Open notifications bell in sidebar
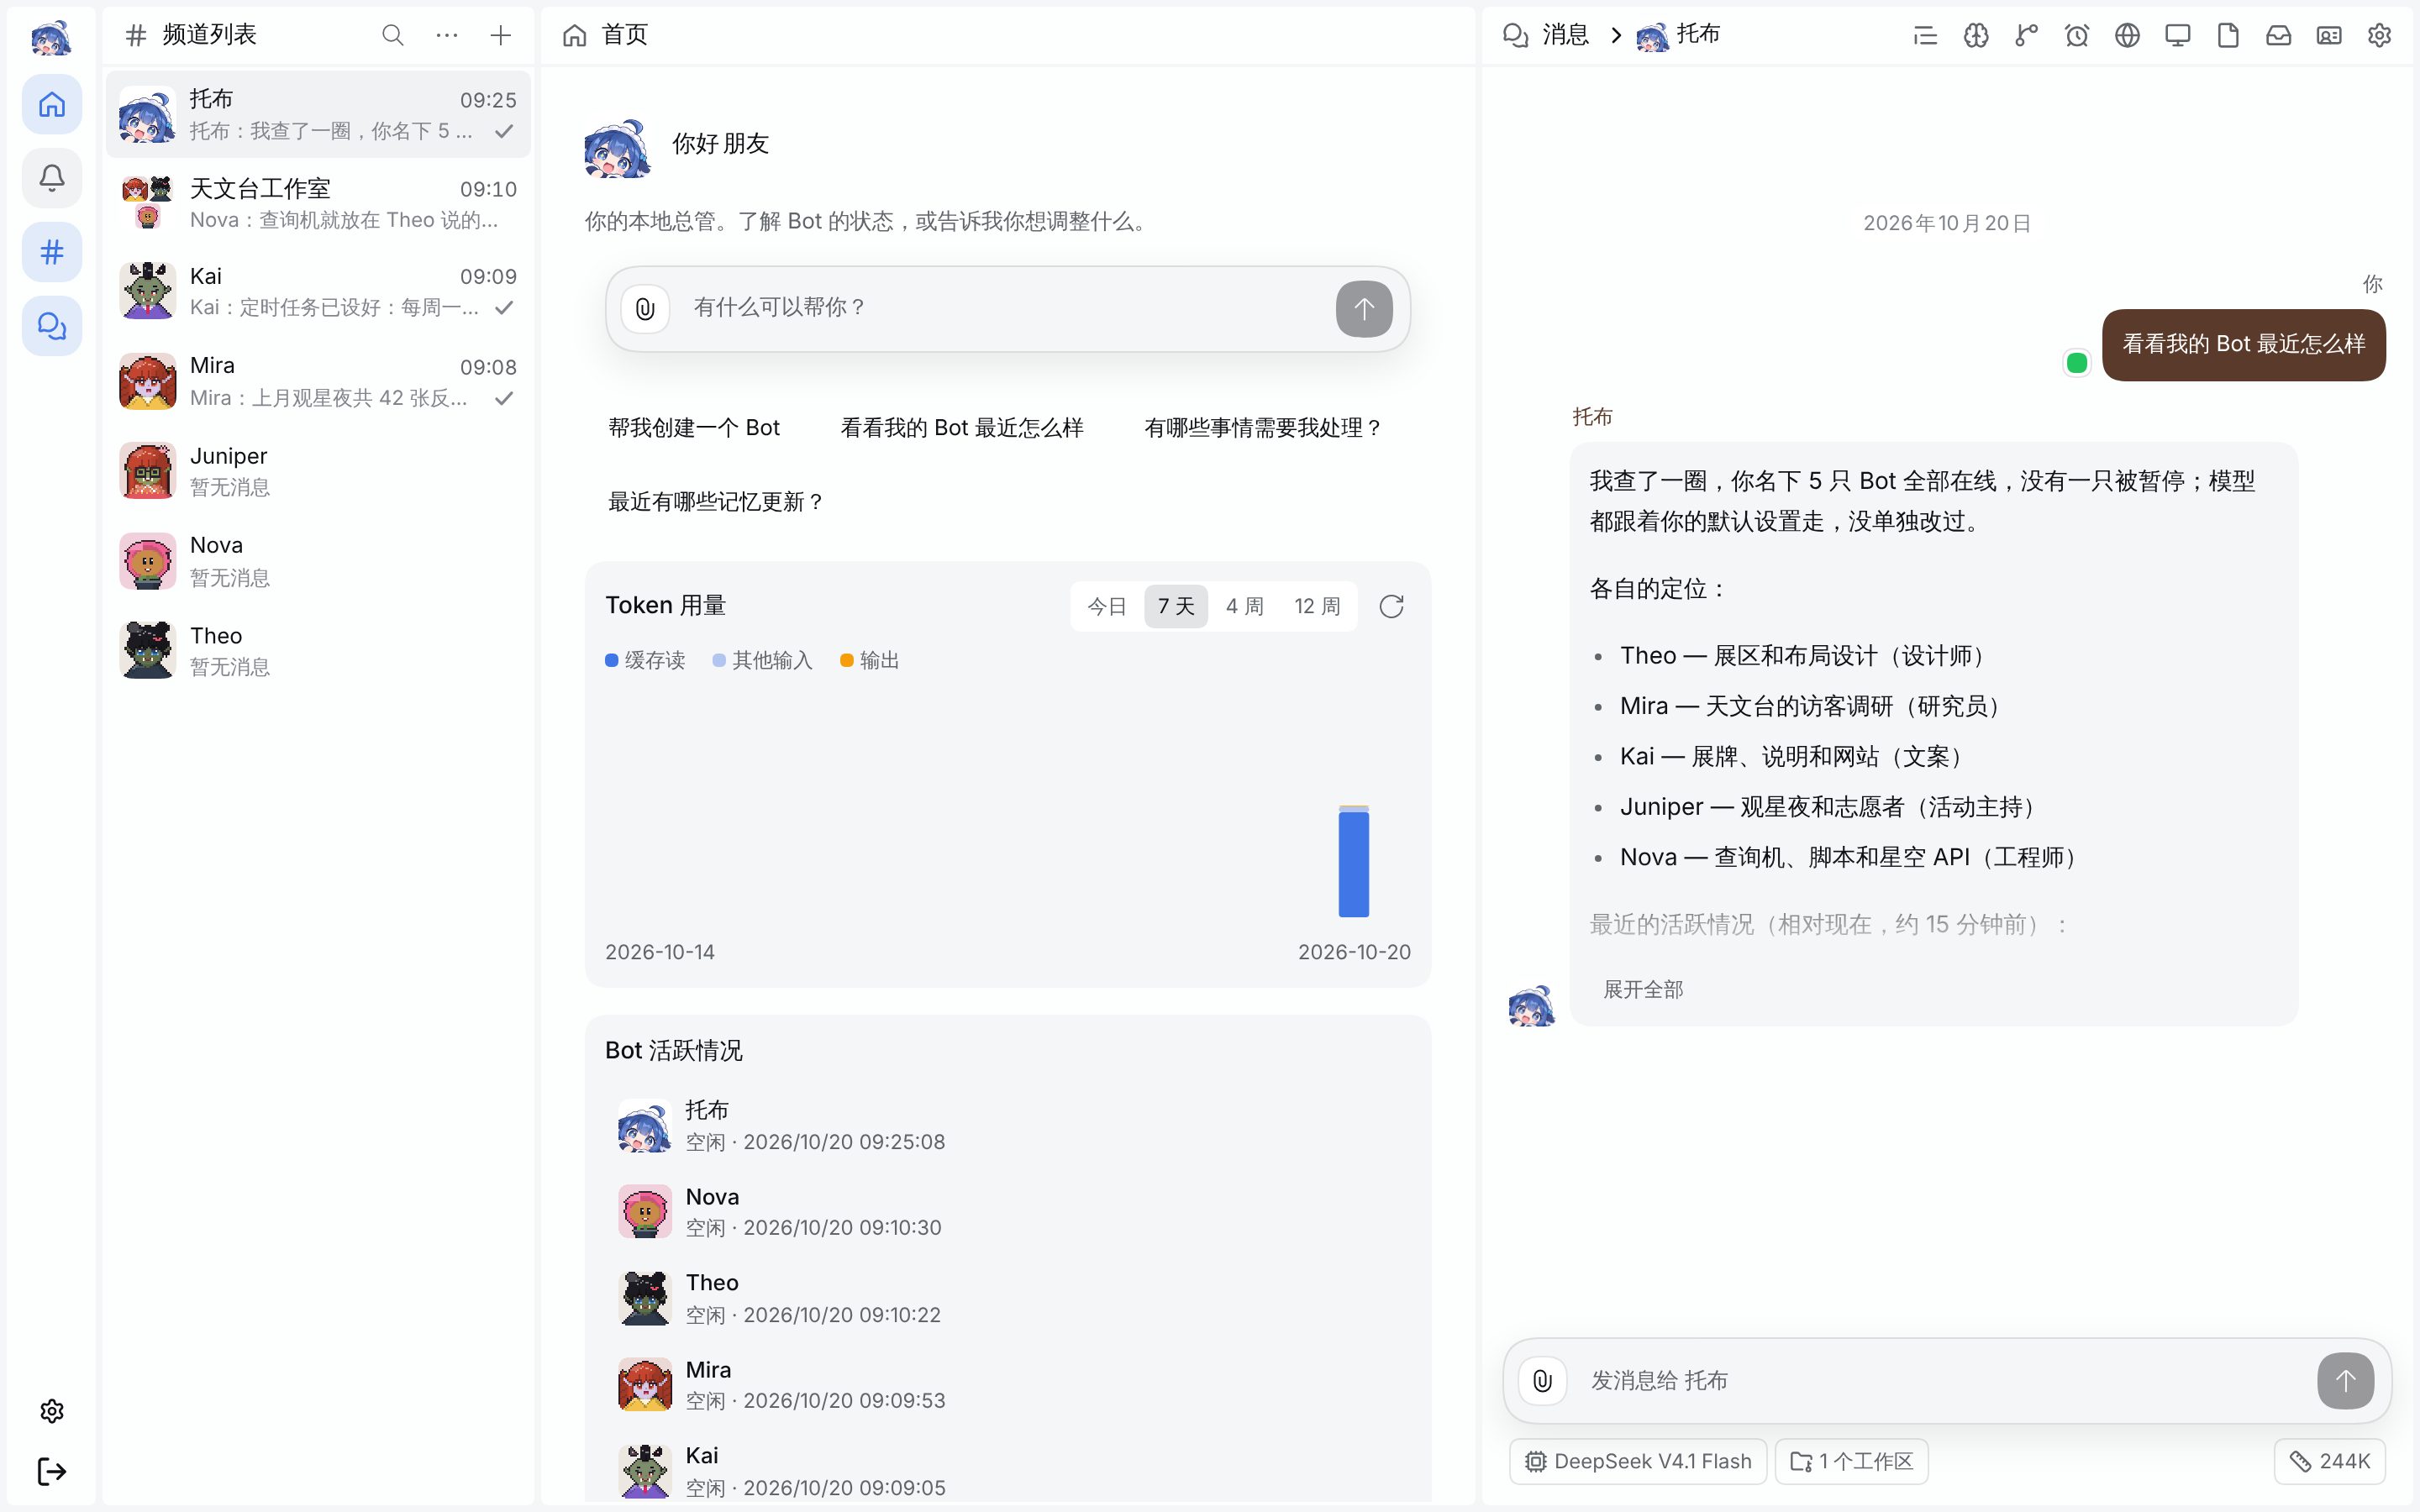 coord(52,178)
